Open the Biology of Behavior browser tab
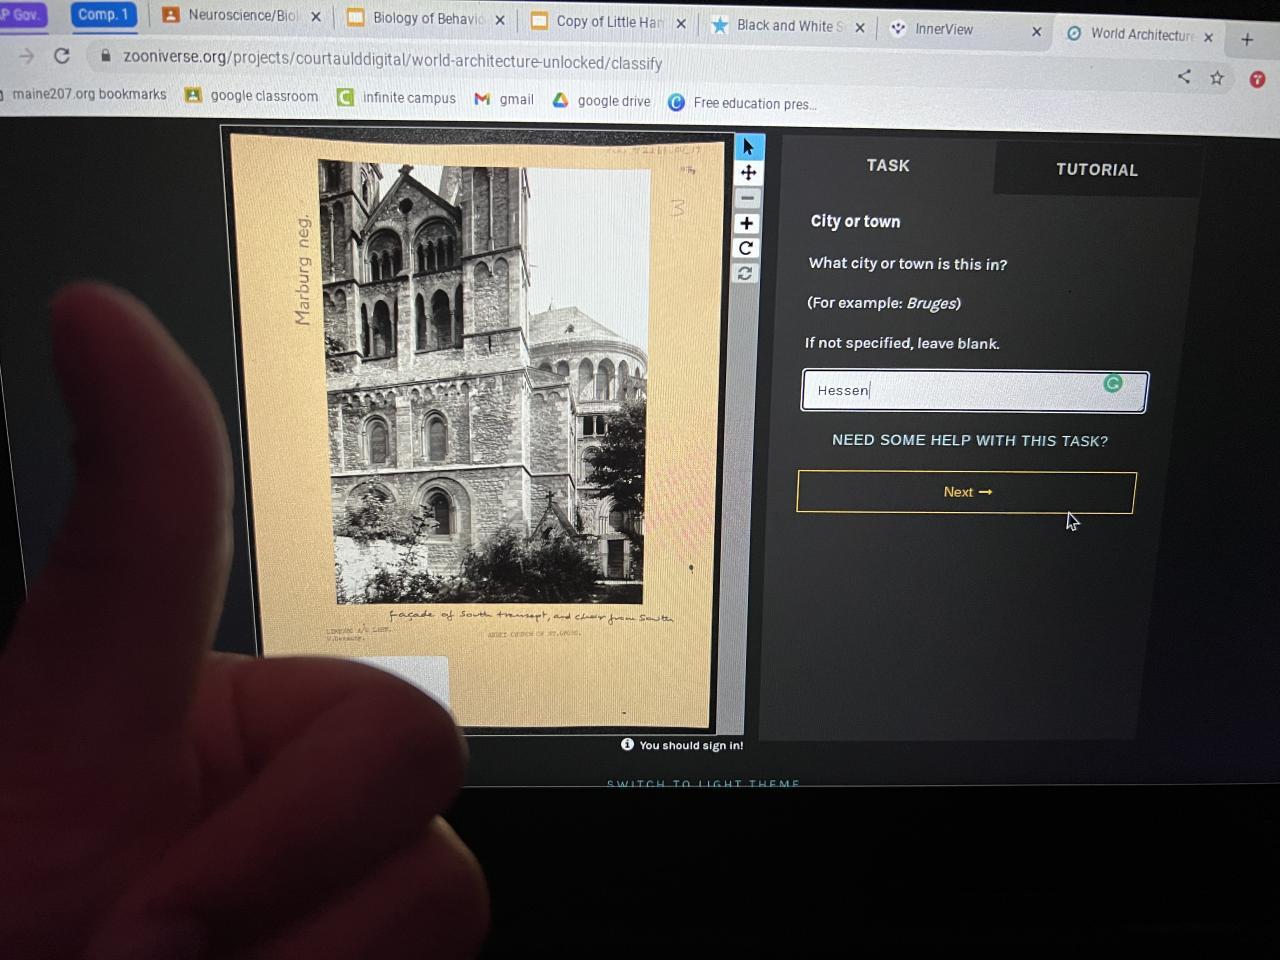 pyautogui.click(x=427, y=19)
